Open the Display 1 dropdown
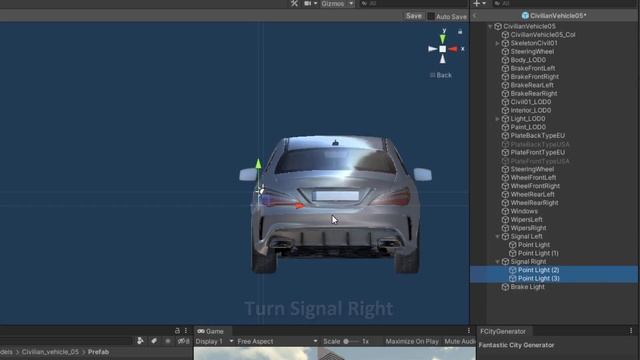Image resolution: width=640 pixels, height=360 pixels. [x=214, y=341]
